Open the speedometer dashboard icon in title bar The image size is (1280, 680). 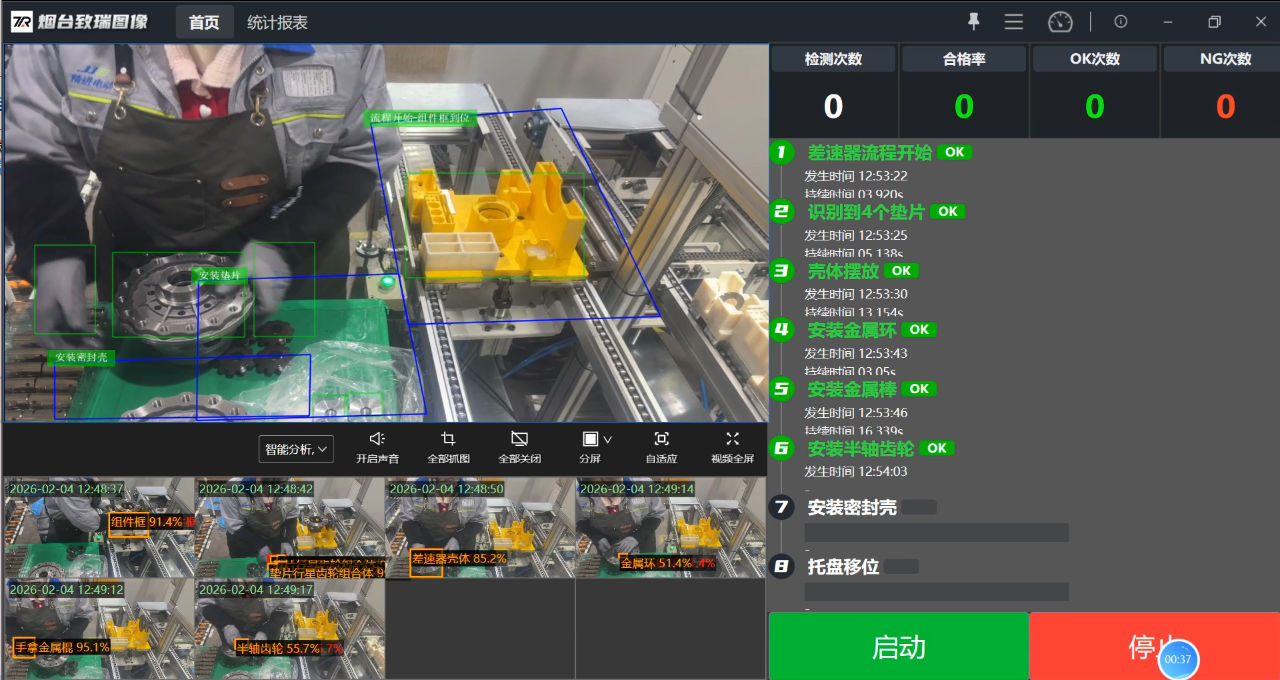coord(1060,21)
